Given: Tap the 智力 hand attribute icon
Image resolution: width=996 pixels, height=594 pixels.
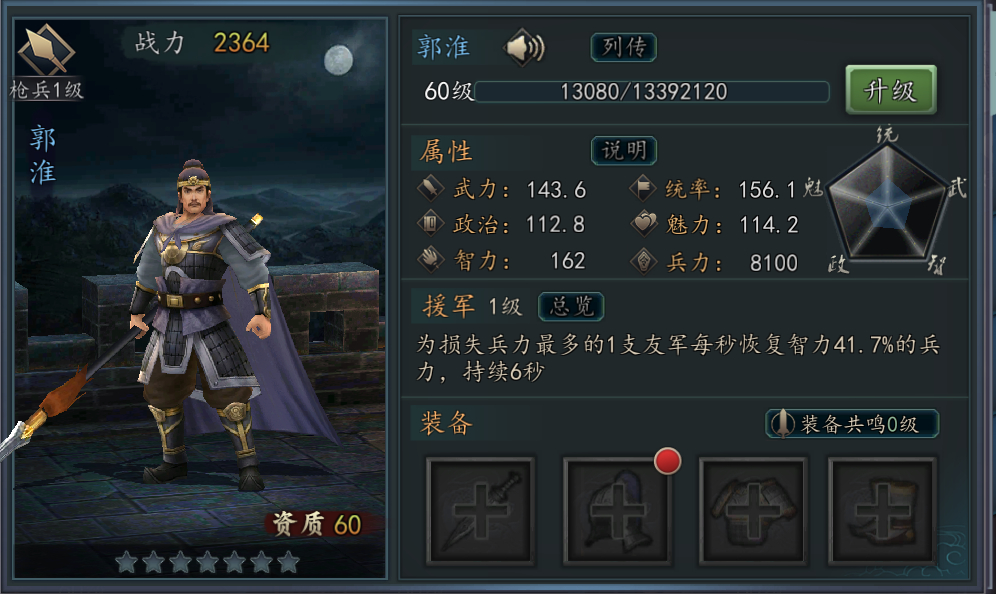Looking at the screenshot, I should coord(430,260).
